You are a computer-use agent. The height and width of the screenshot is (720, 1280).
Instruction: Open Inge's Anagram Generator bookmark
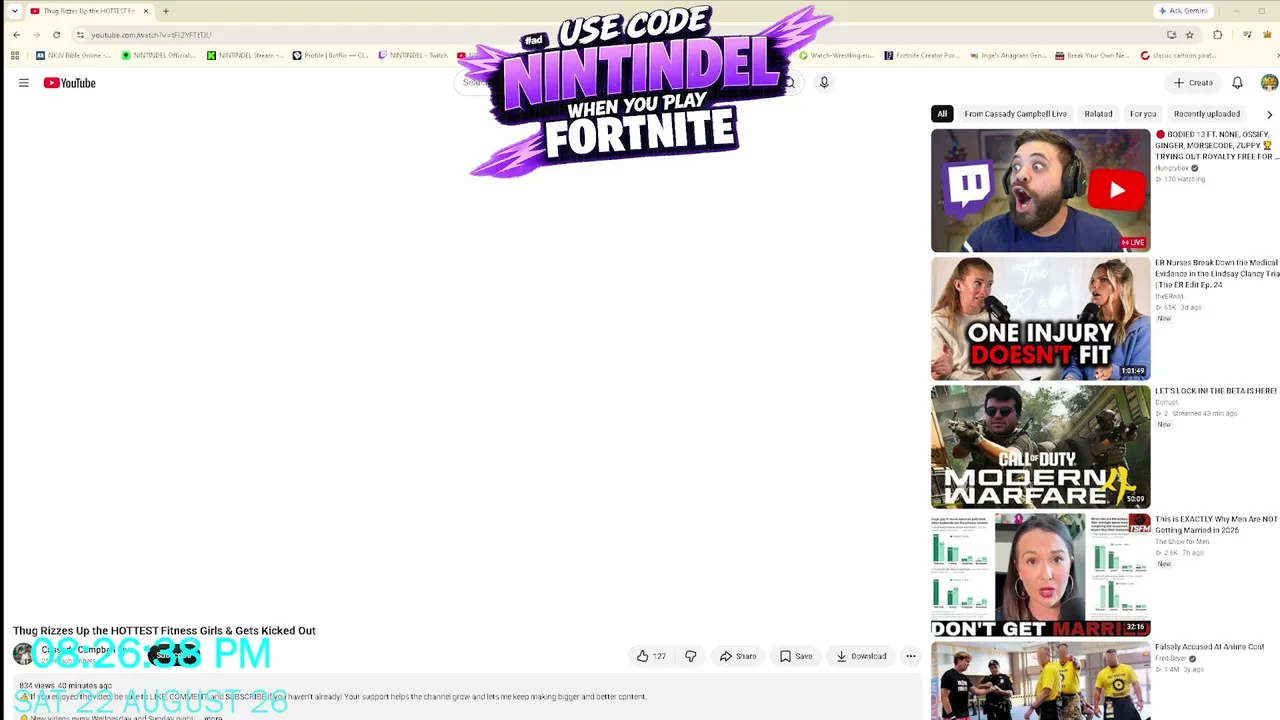click(x=1008, y=56)
